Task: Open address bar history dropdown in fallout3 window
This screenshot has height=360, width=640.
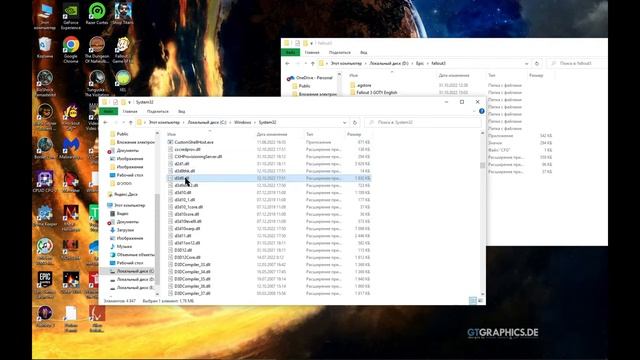Action: click(x=527, y=64)
